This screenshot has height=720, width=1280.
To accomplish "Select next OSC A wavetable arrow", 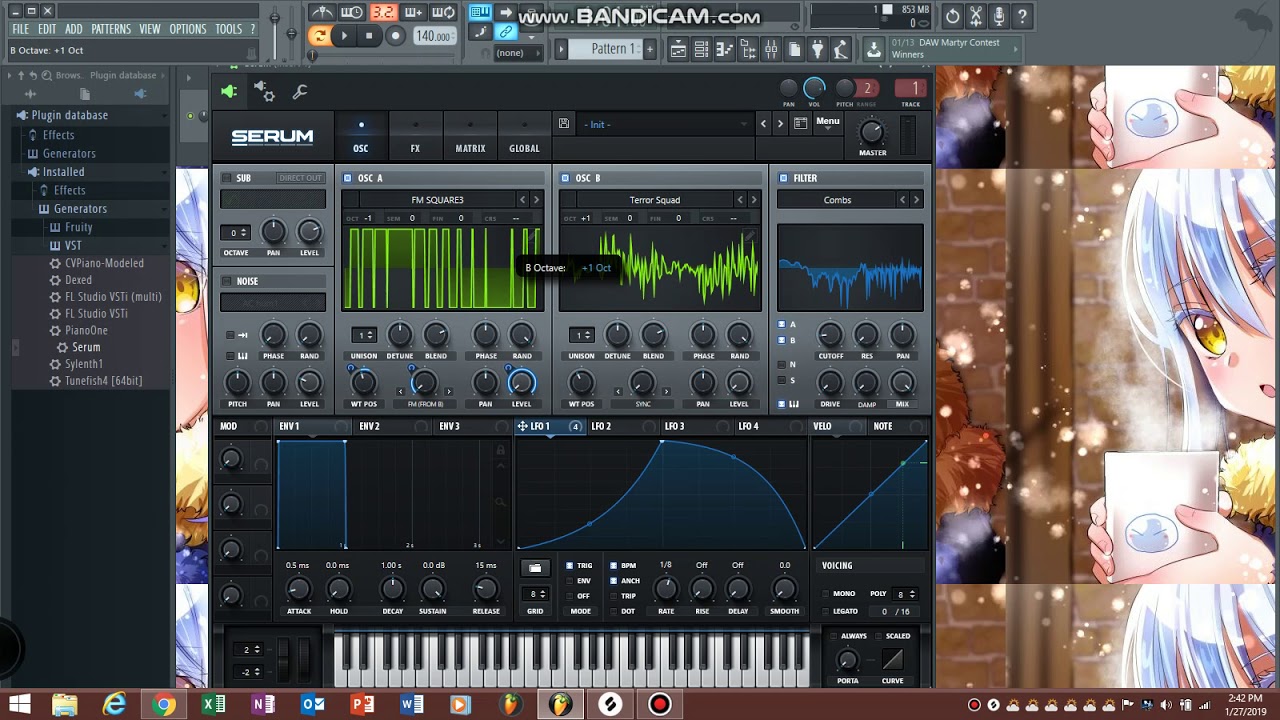I will (x=536, y=200).
